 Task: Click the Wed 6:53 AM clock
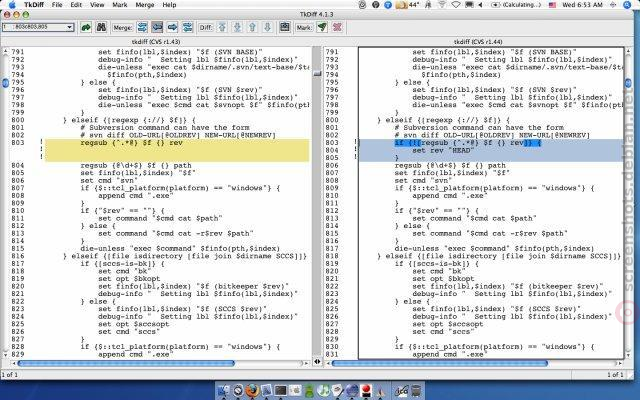(x=582, y=5)
